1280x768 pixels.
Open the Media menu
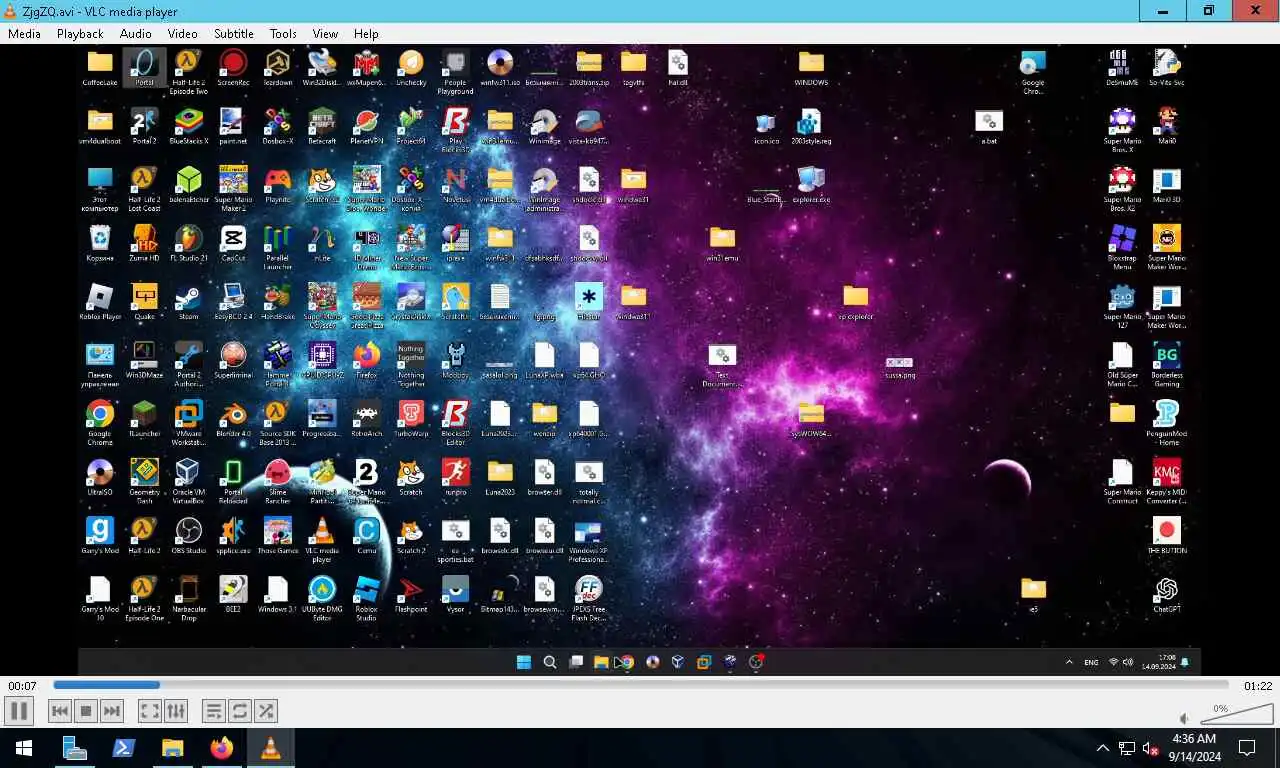24,33
